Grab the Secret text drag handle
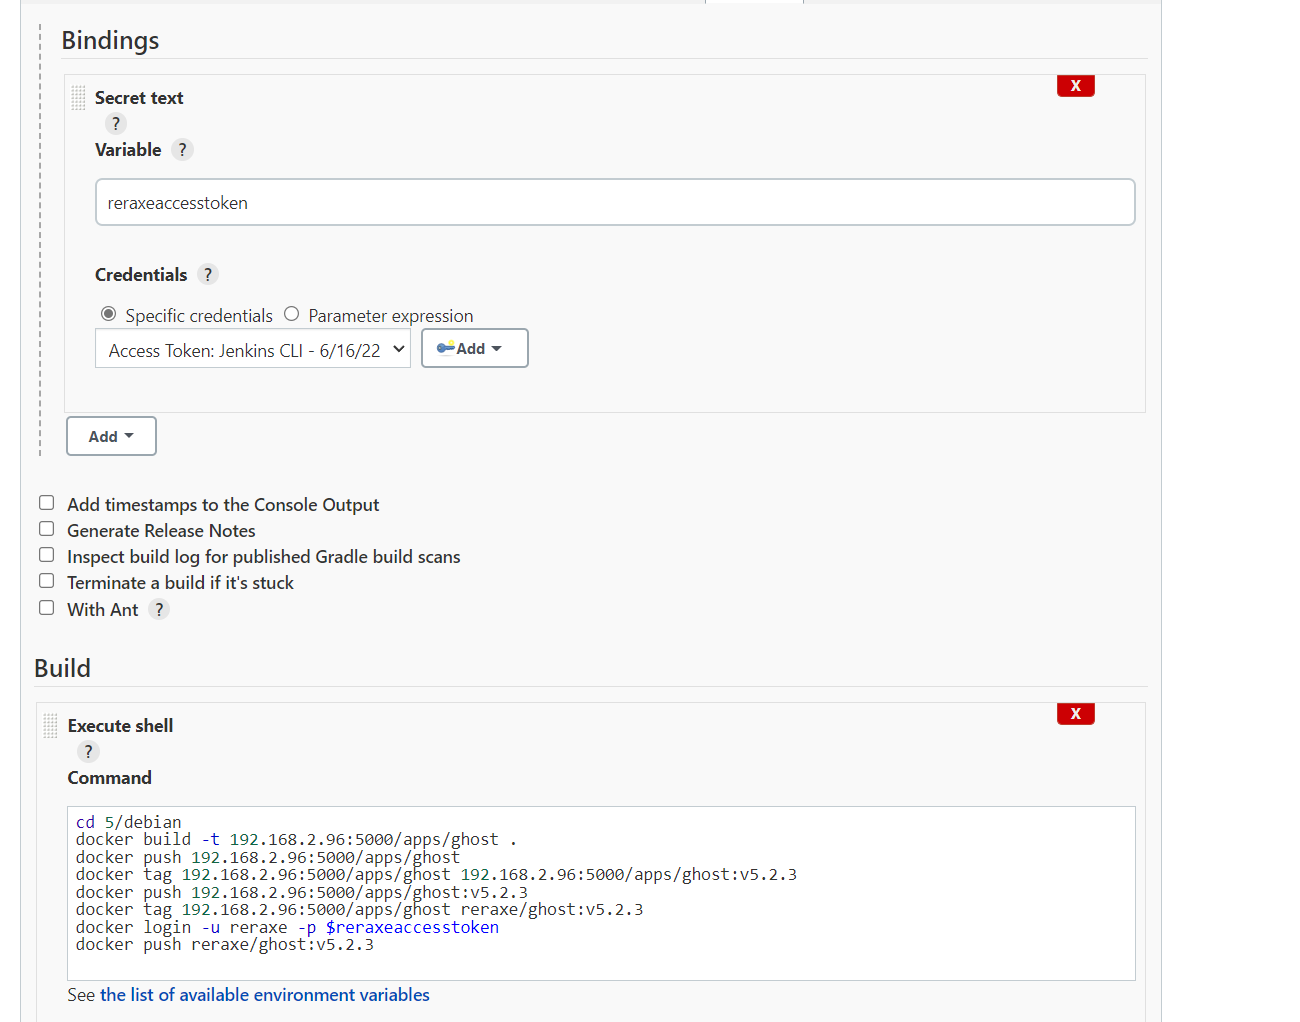 [78, 98]
